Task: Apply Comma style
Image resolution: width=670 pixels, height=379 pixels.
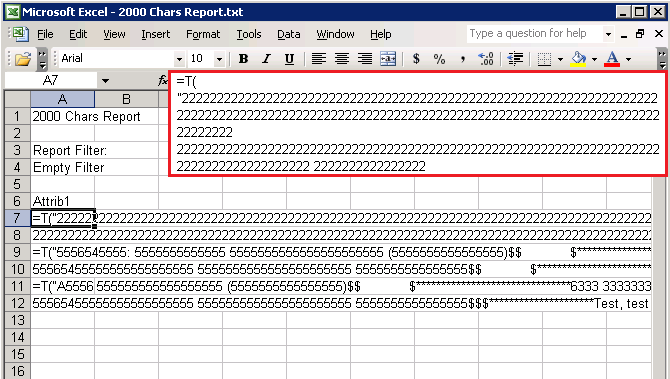Action: (x=463, y=59)
